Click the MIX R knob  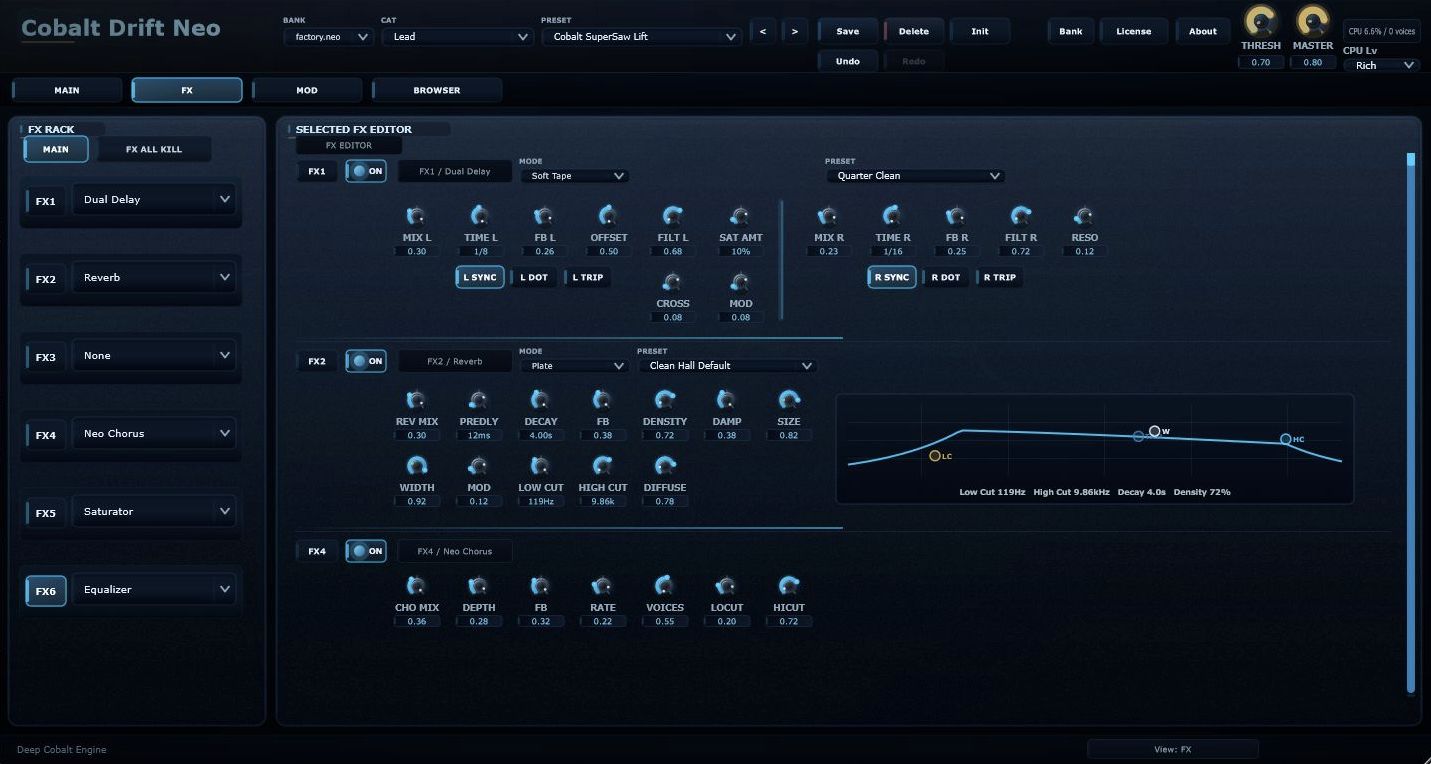tap(828, 216)
